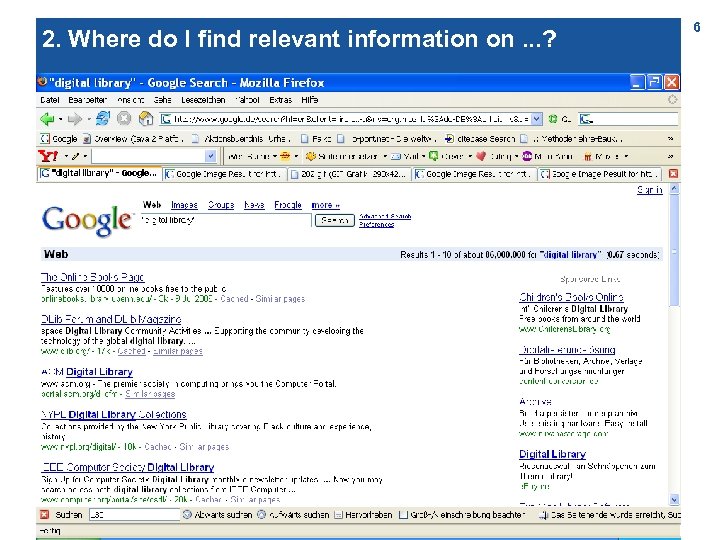Open the Forward button history dropdown arrow
The height and width of the screenshot is (540, 720).
[88, 119]
